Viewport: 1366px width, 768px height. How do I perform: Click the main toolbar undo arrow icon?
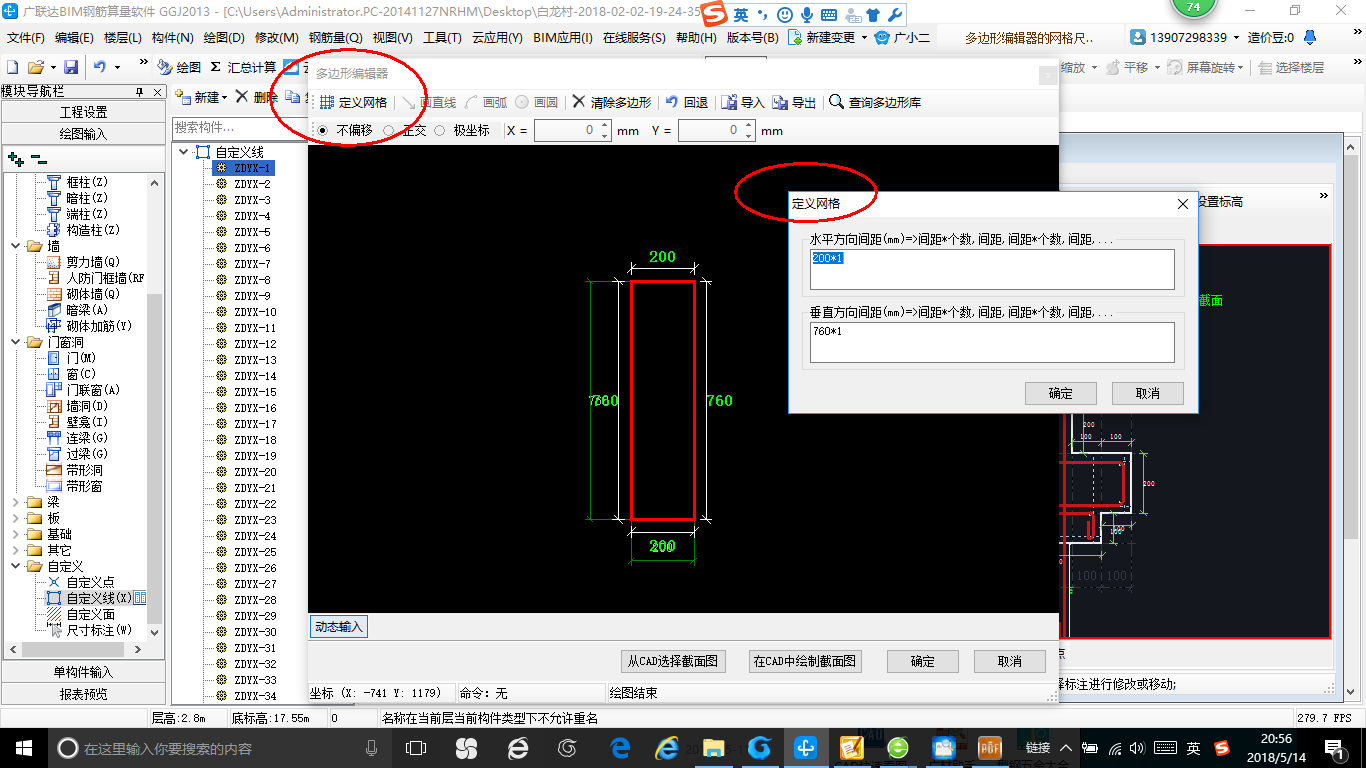point(100,67)
